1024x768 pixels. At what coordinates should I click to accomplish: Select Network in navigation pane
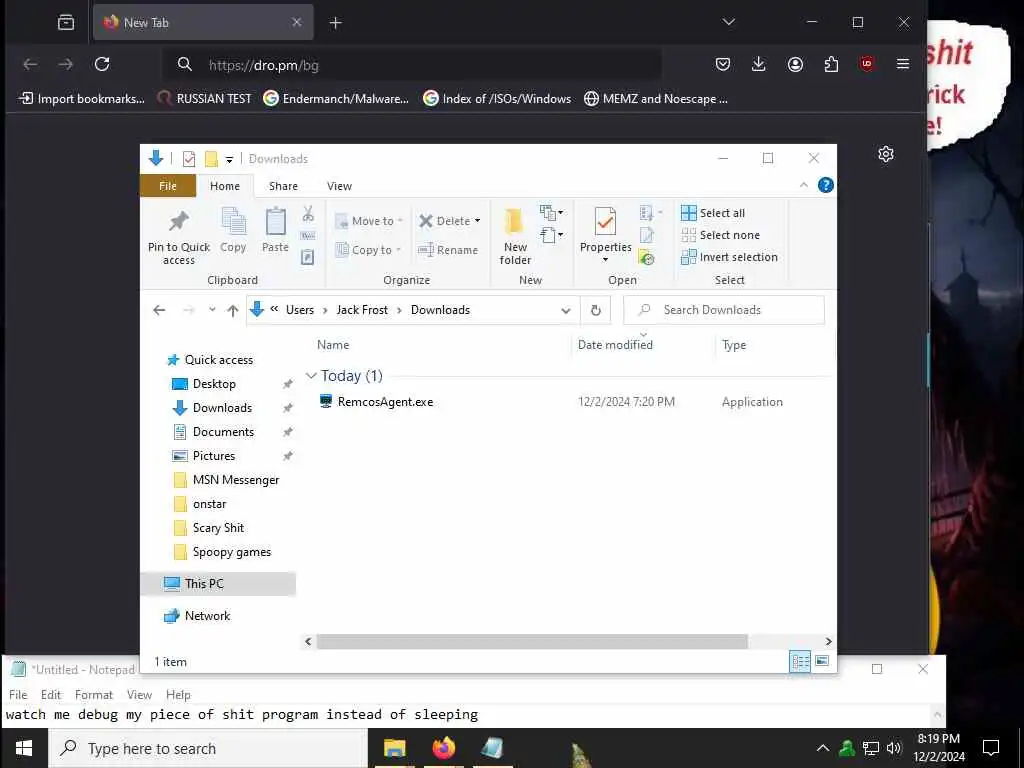pyautogui.click(x=207, y=616)
